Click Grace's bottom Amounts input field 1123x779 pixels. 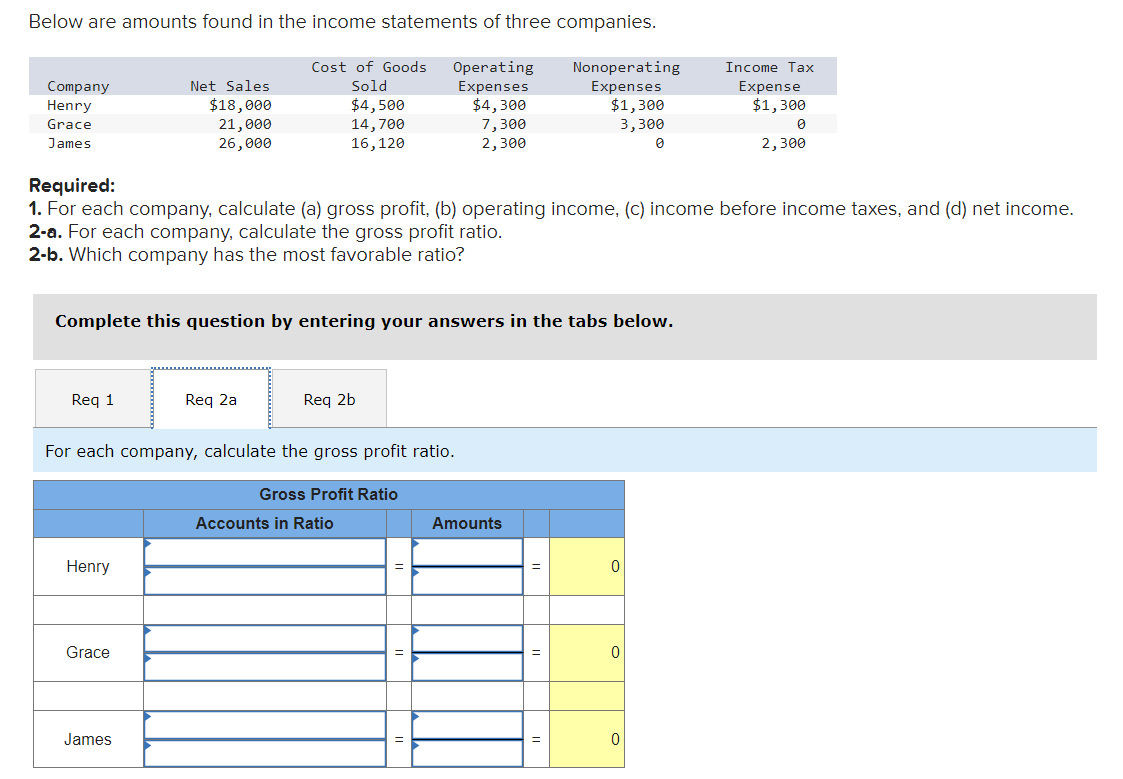[467, 667]
